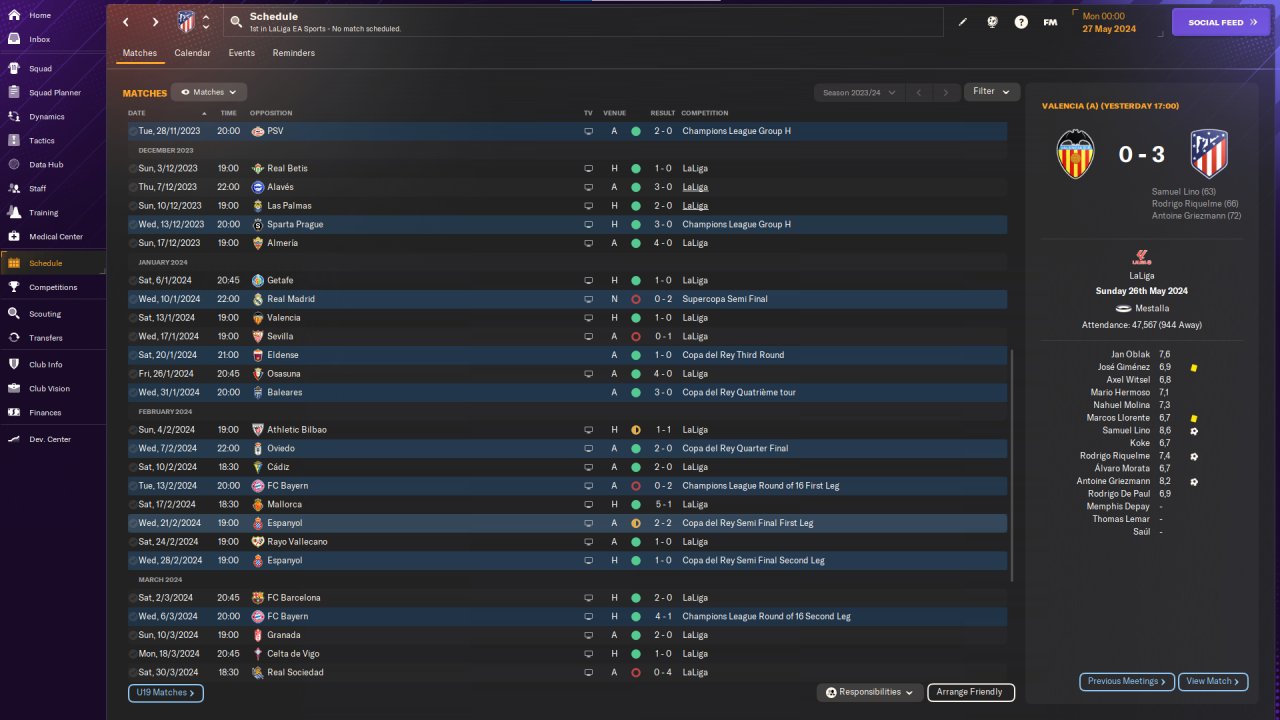1280x720 pixels.
Task: Click the 5 - 1 result against Mallorca
Action: (x=663, y=505)
